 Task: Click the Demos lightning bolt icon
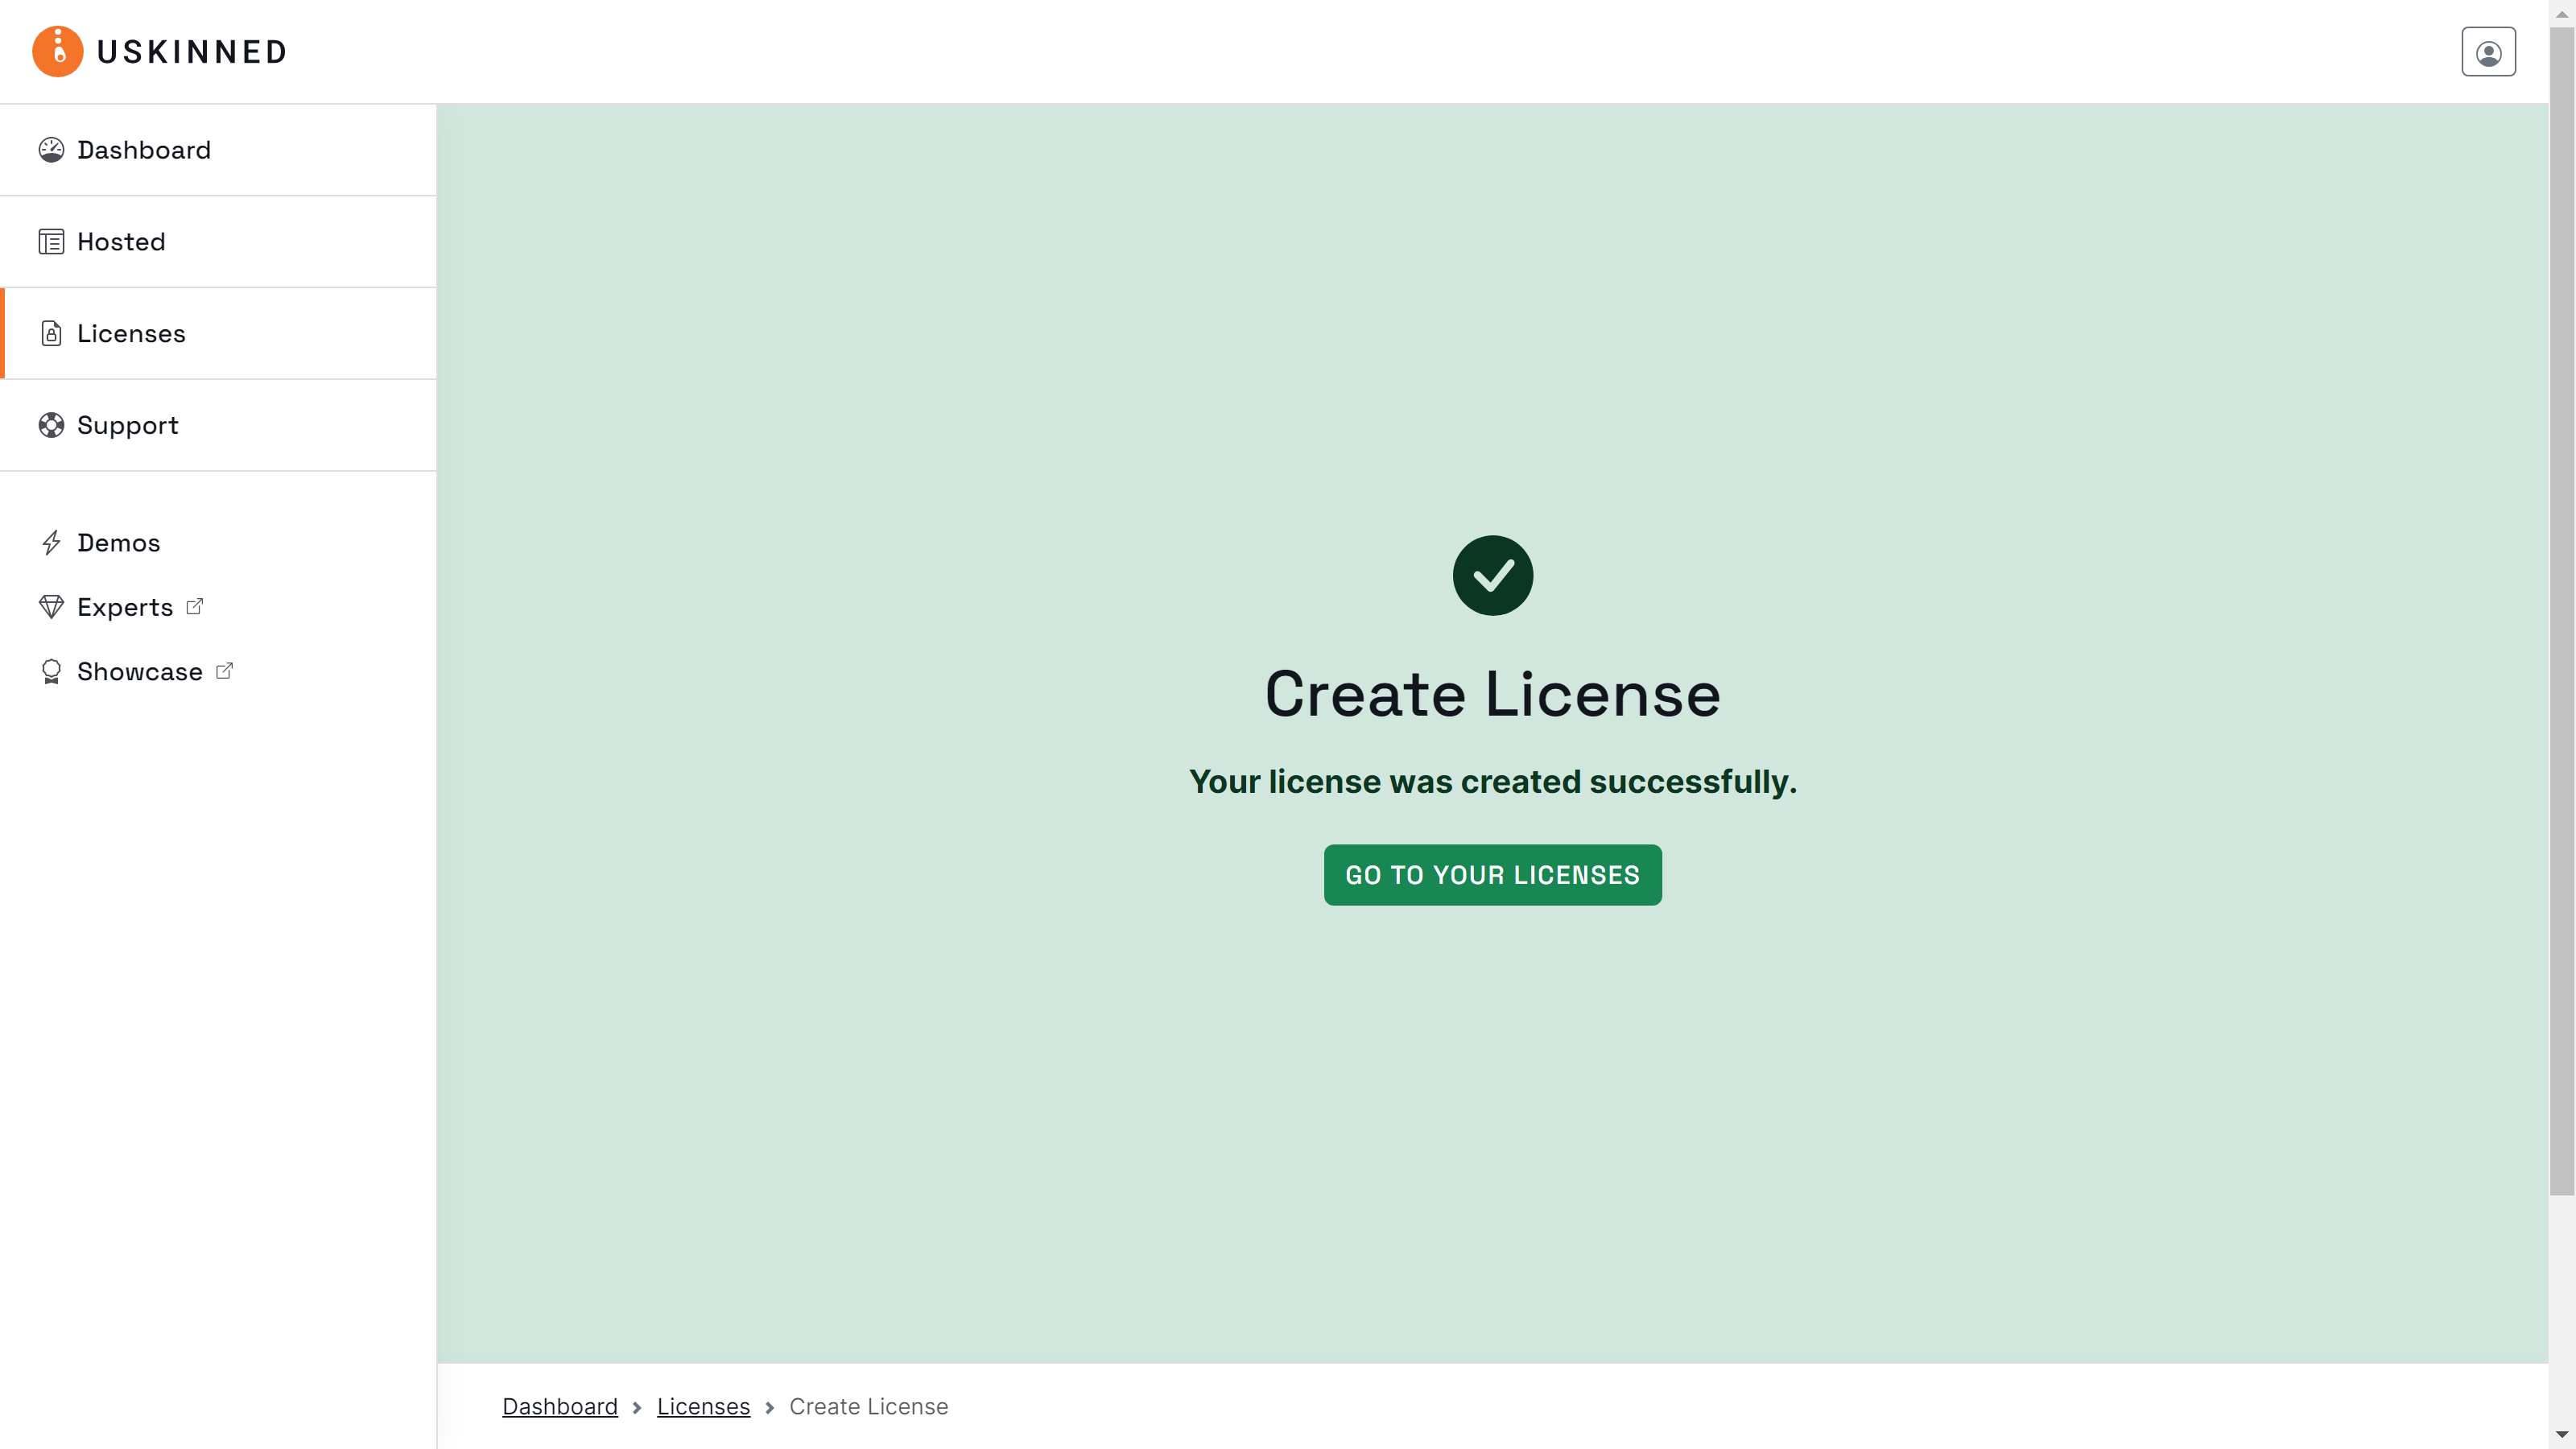[x=53, y=542]
